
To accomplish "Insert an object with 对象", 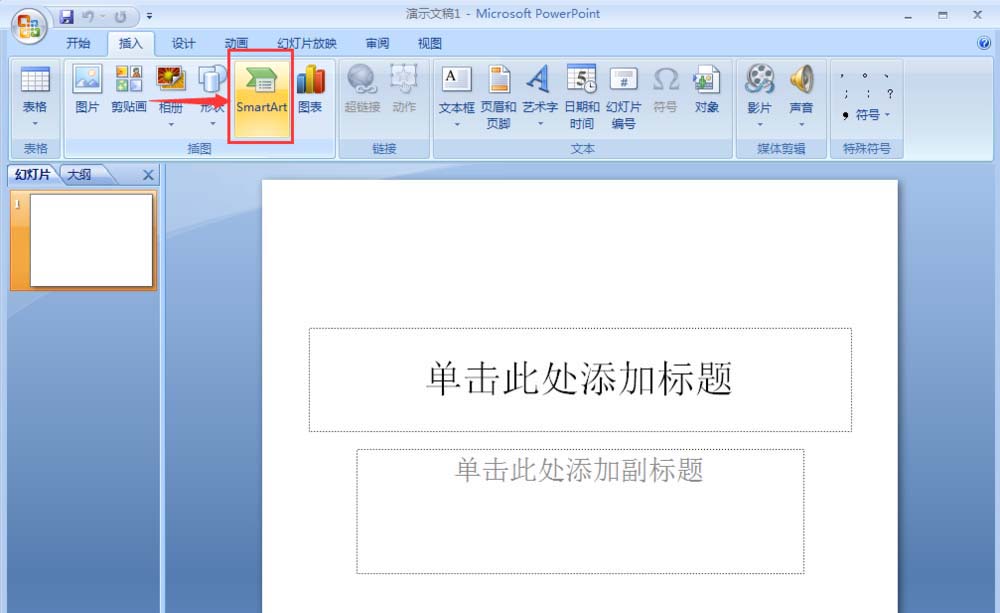I will pos(707,90).
